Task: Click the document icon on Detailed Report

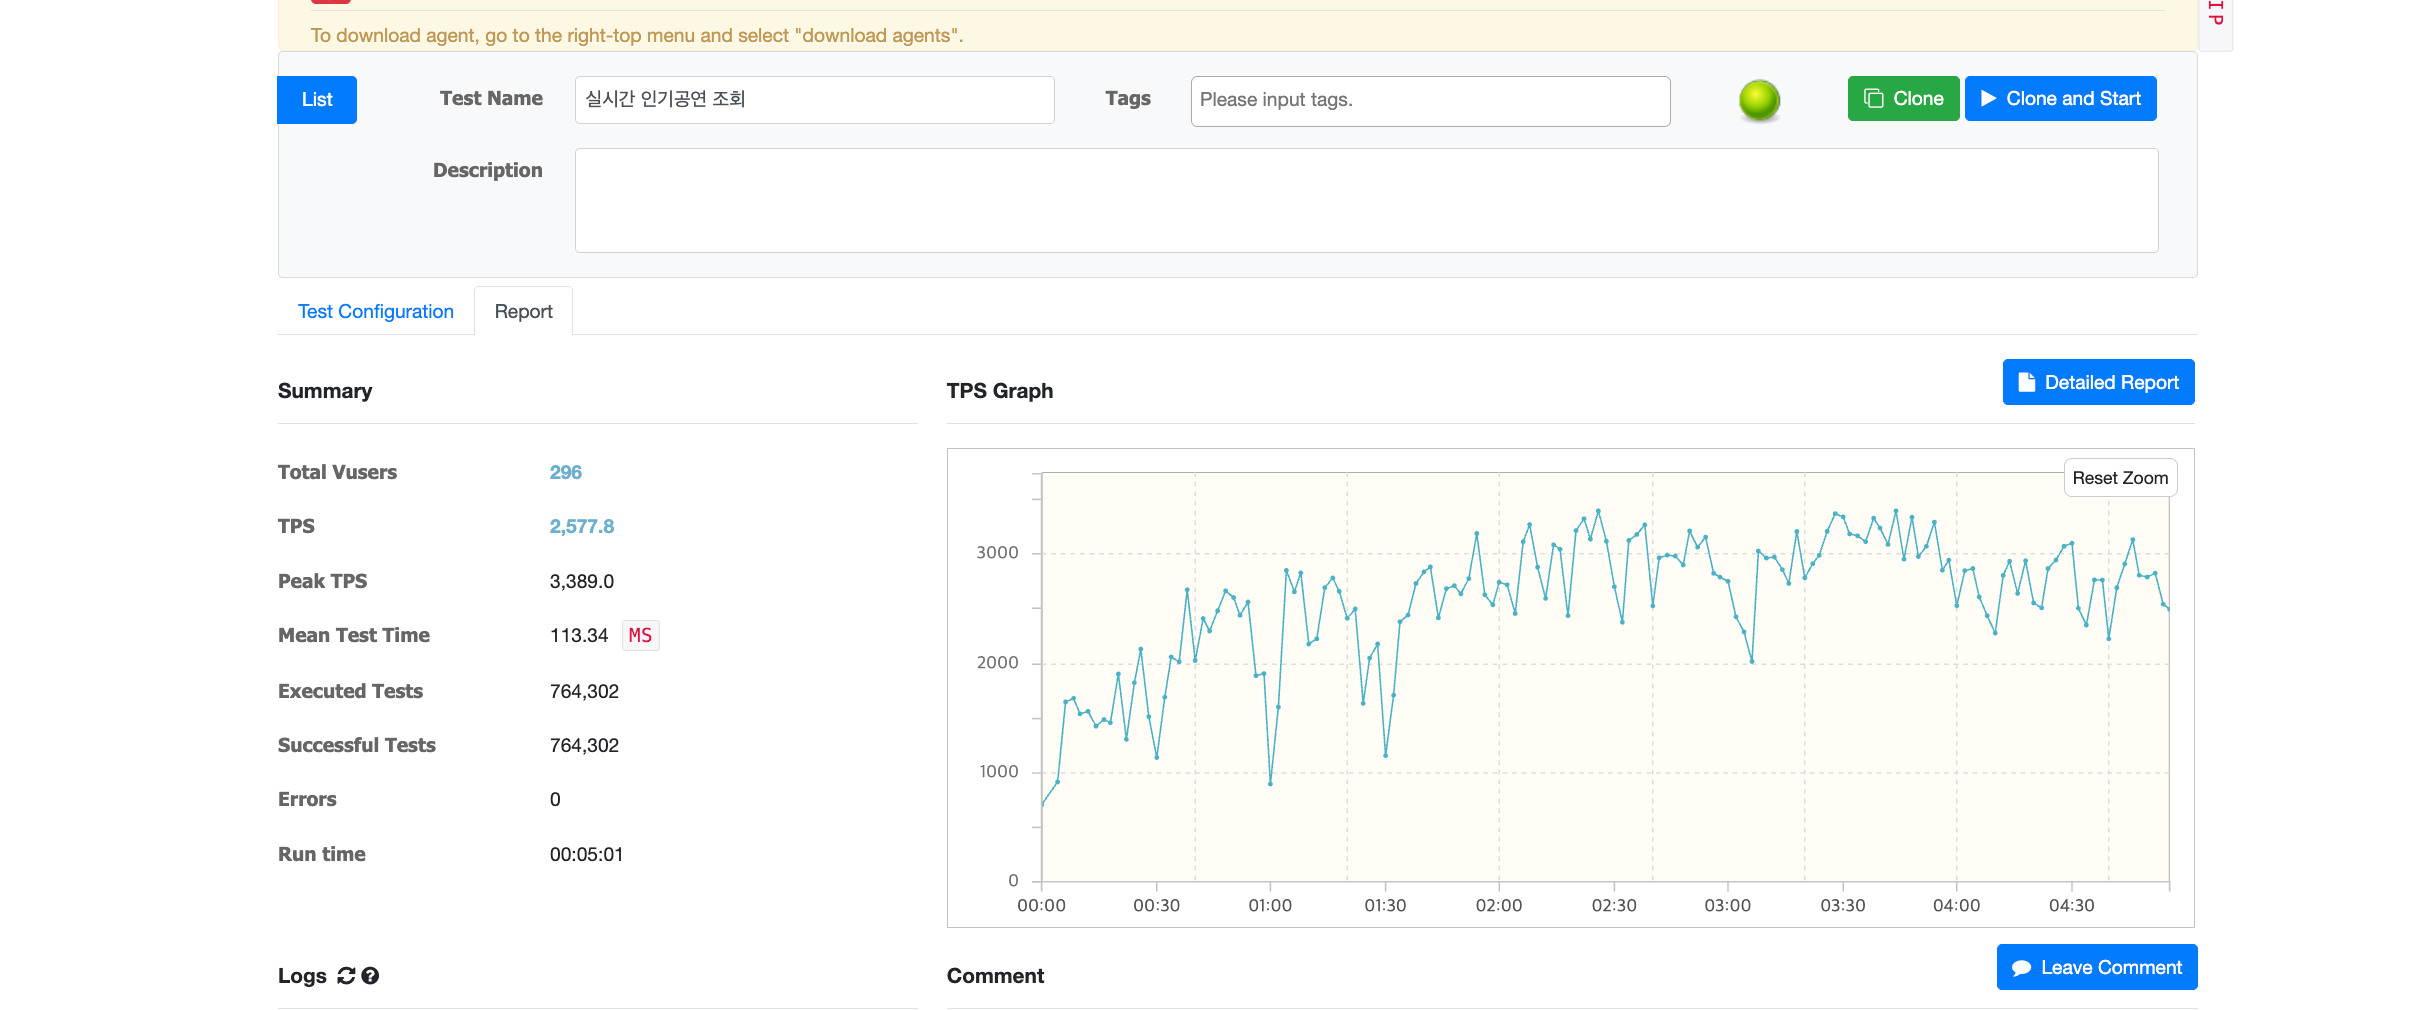Action: click(x=2026, y=382)
